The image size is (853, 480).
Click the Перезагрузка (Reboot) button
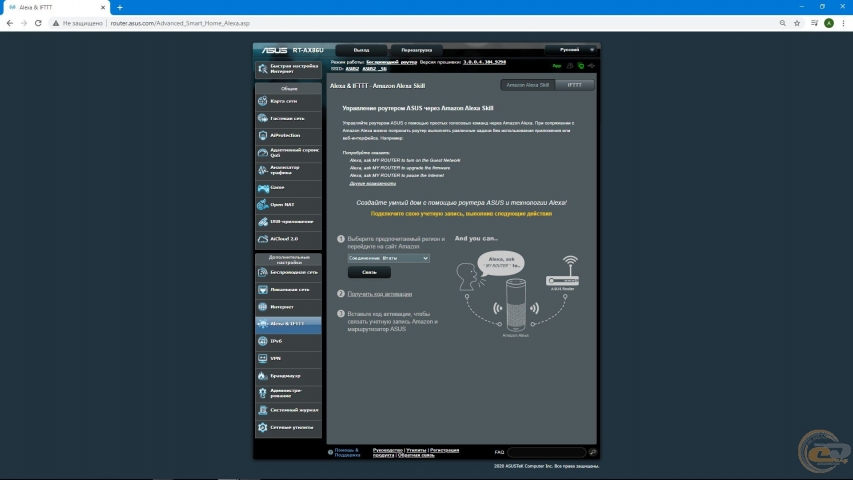point(416,50)
